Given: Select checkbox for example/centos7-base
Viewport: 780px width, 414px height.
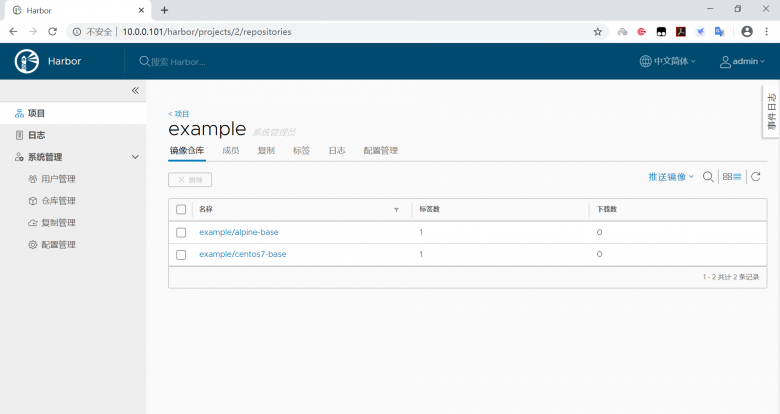Looking at the screenshot, I should (181, 254).
